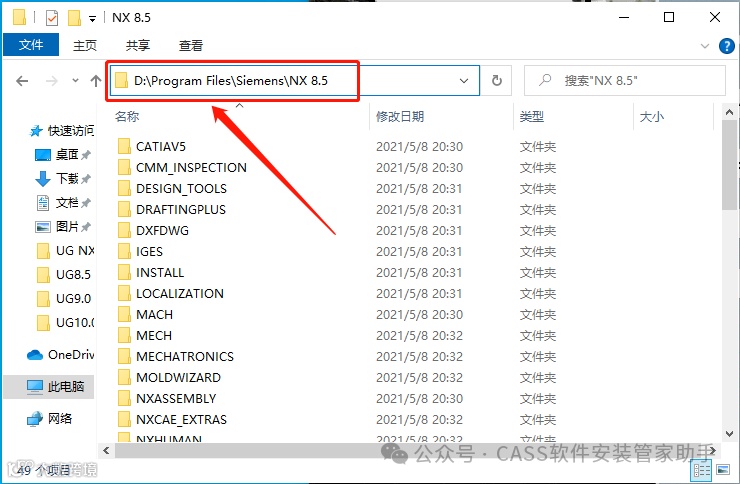Switch to the 主页 ribbon tab

(x=85, y=45)
